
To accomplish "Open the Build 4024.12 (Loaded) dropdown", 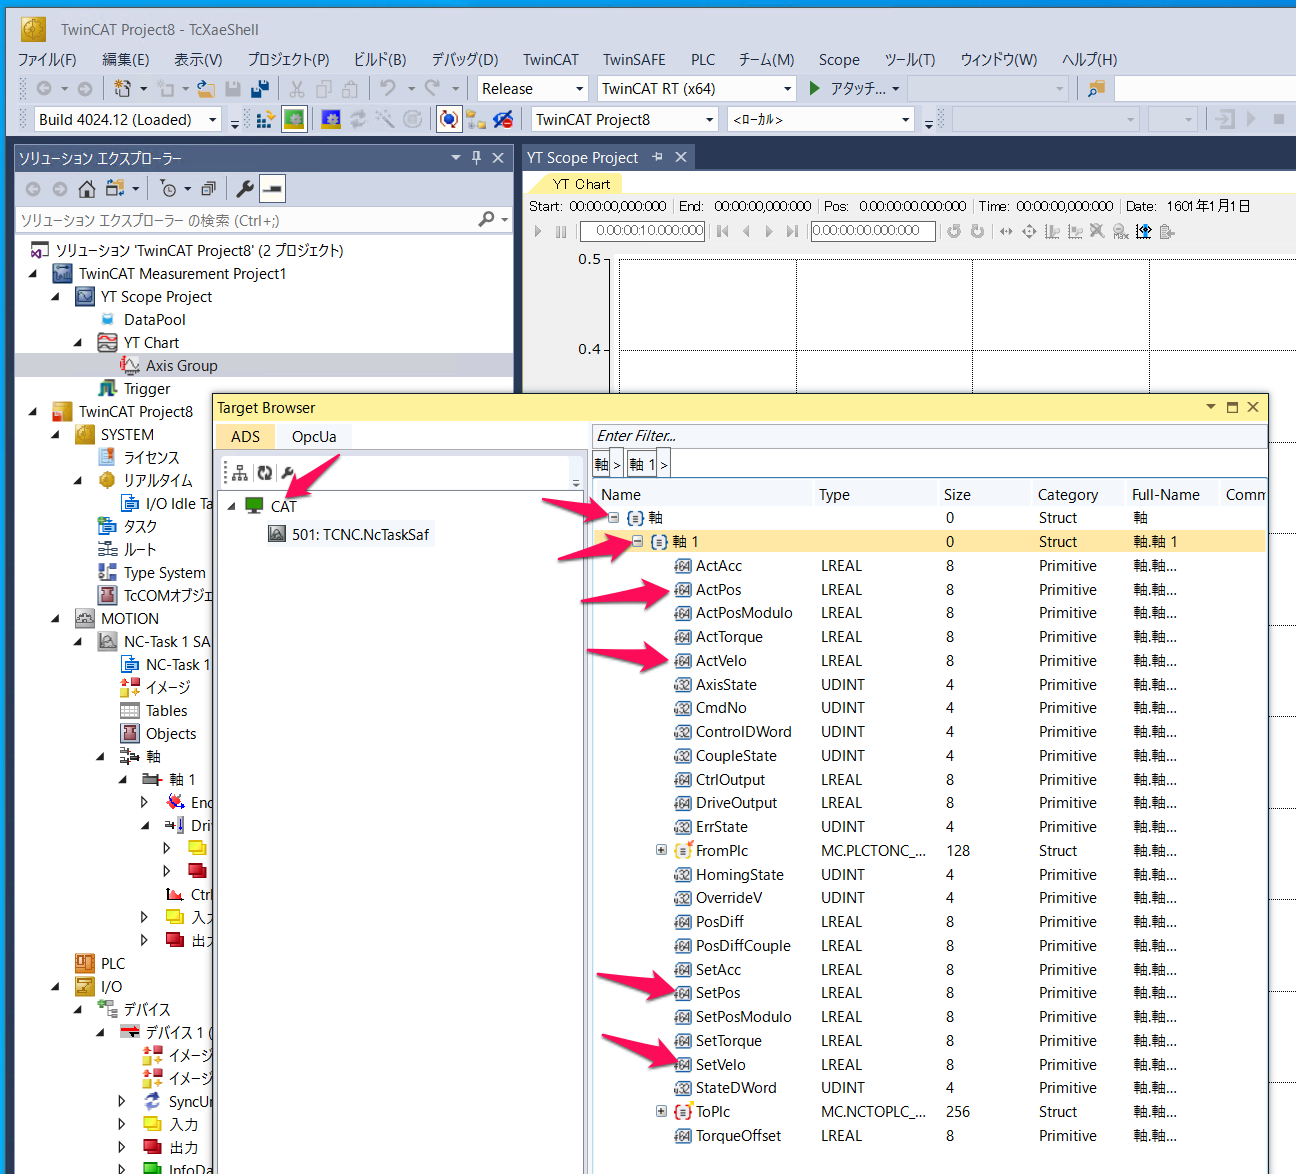I will pos(212,120).
